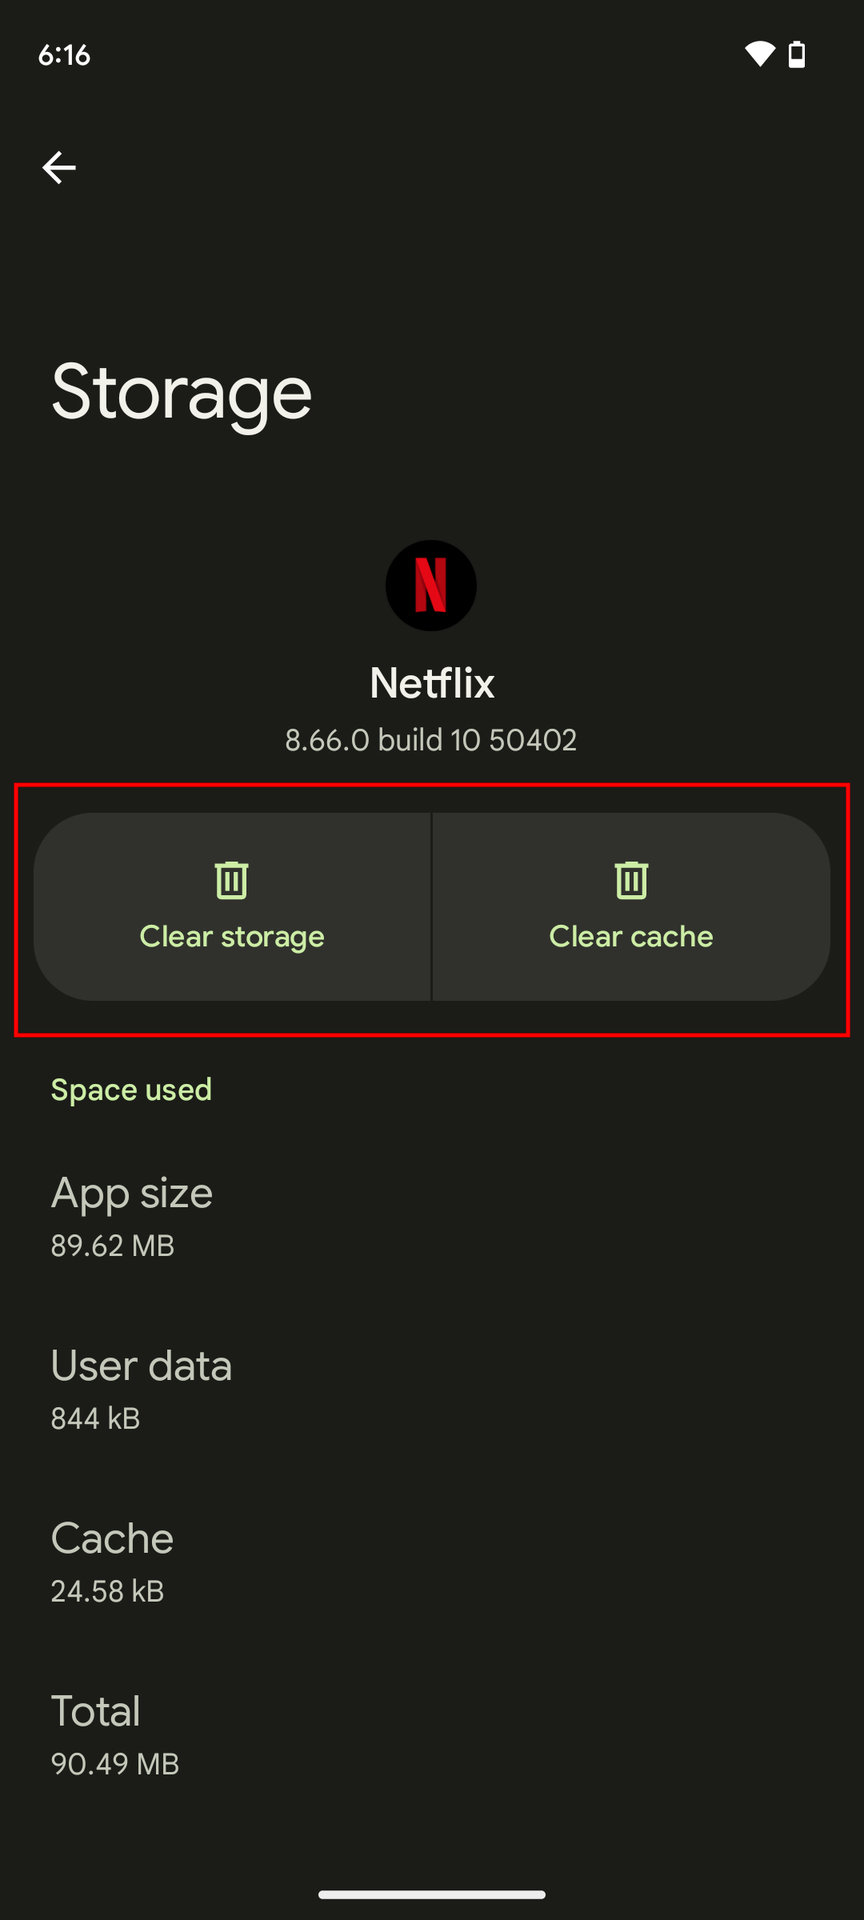This screenshot has width=864, height=1920.
Task: Tap the back arrow icon
Action: [59, 167]
